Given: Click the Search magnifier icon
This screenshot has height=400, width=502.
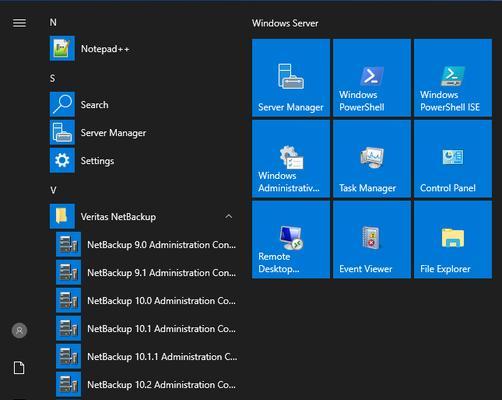Looking at the screenshot, I should click(x=62, y=105).
